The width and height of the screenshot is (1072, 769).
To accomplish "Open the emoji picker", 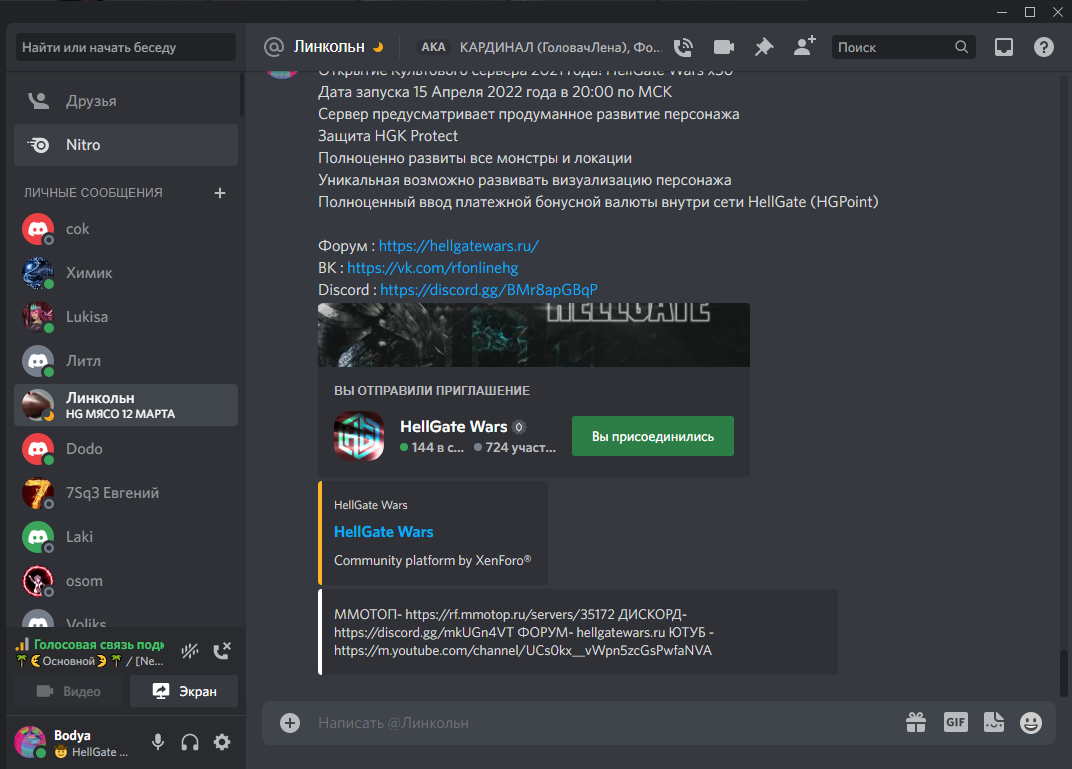I will pos(1031,723).
